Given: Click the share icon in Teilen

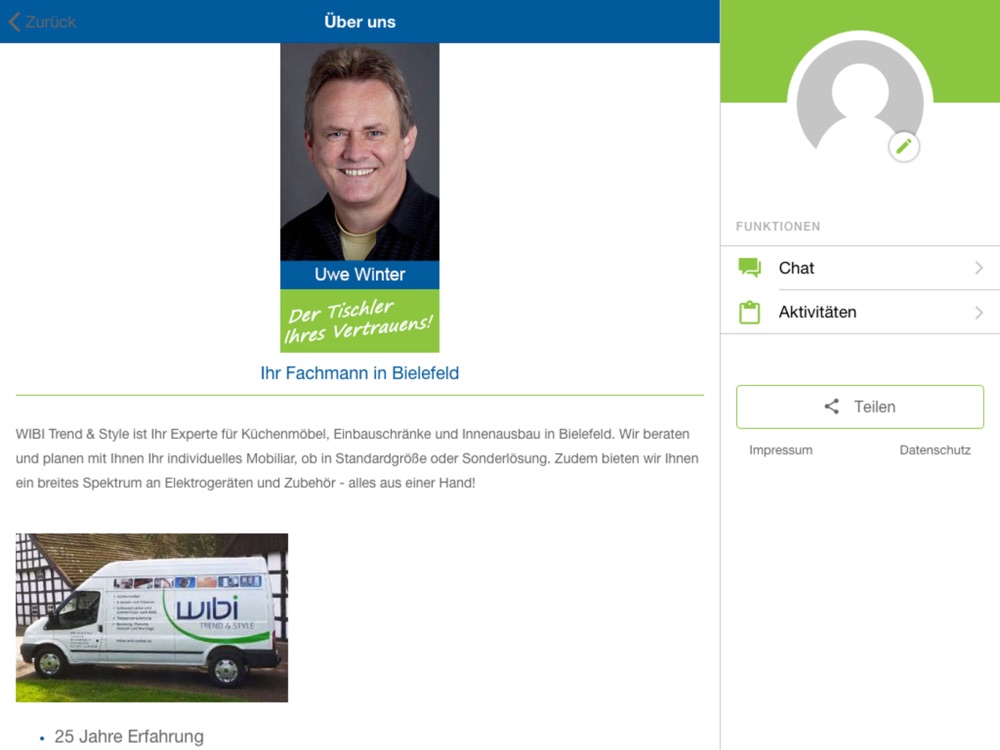Looking at the screenshot, I should click(x=832, y=406).
